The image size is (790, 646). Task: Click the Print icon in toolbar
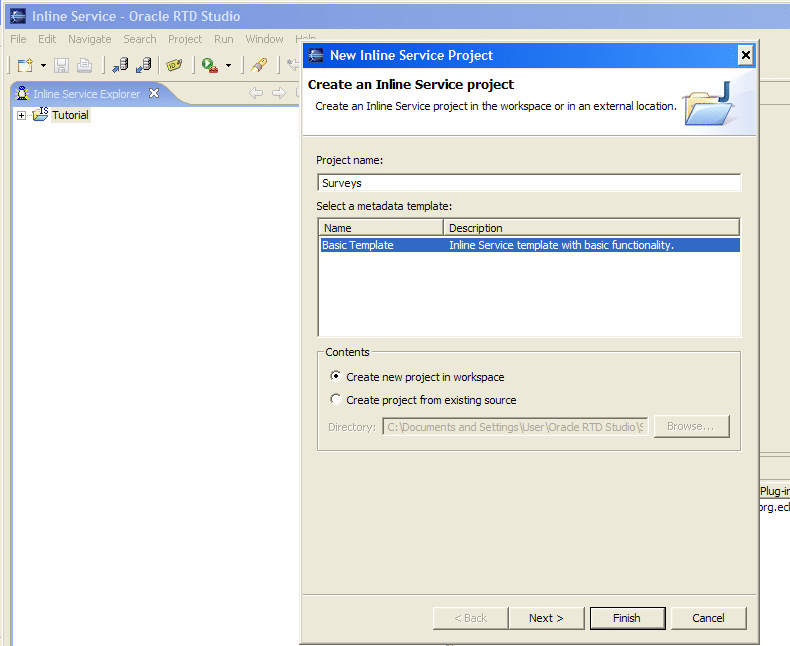[84, 65]
